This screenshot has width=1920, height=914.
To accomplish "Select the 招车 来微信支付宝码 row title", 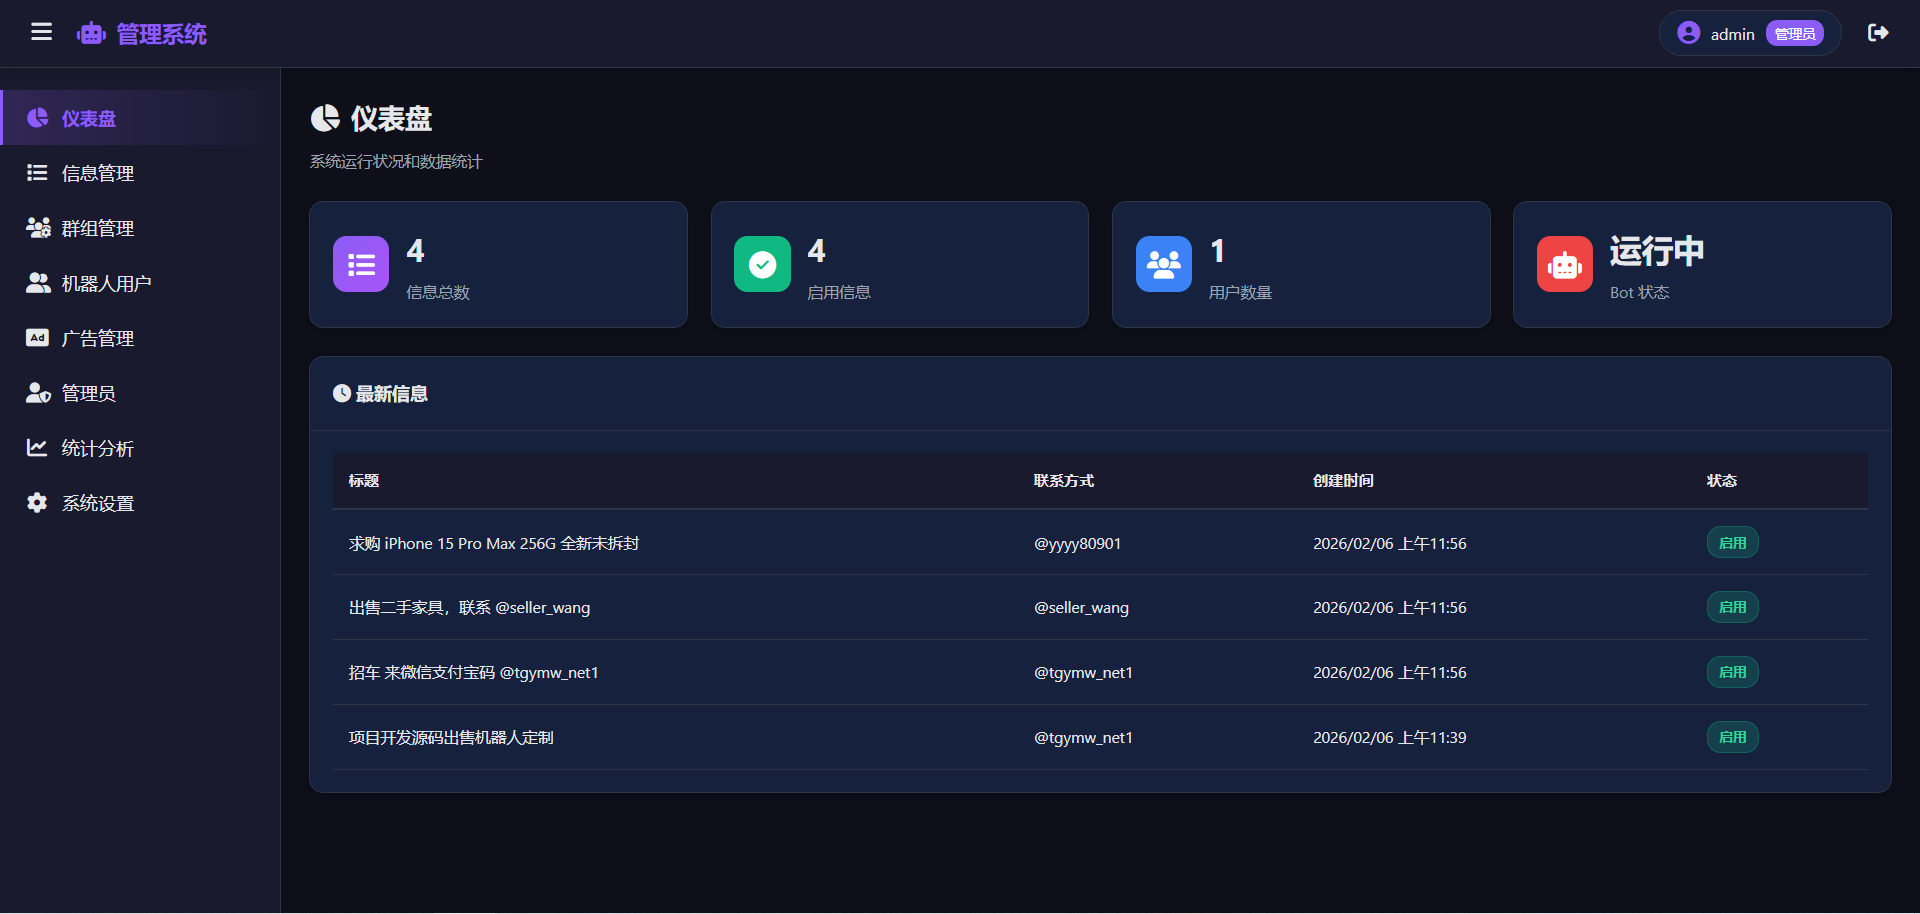I will [x=473, y=673].
